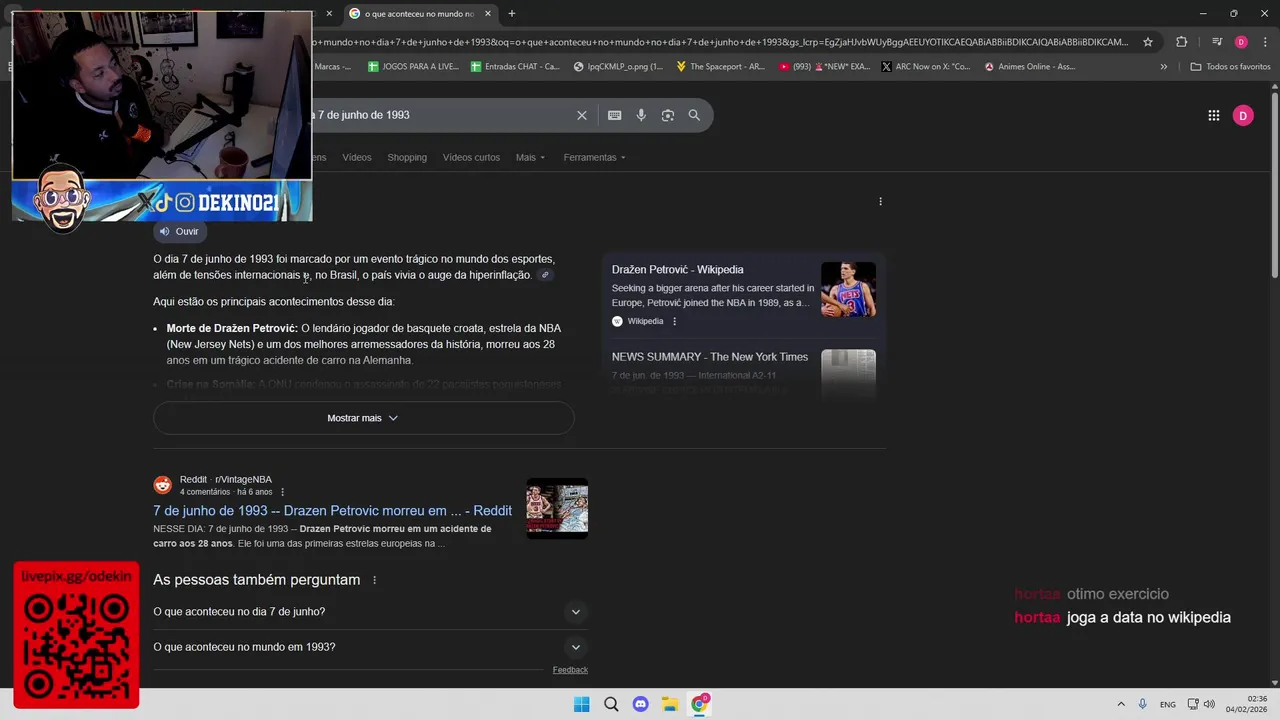
Task: Open the on-screen keyboard input tool
Action: 615,115
